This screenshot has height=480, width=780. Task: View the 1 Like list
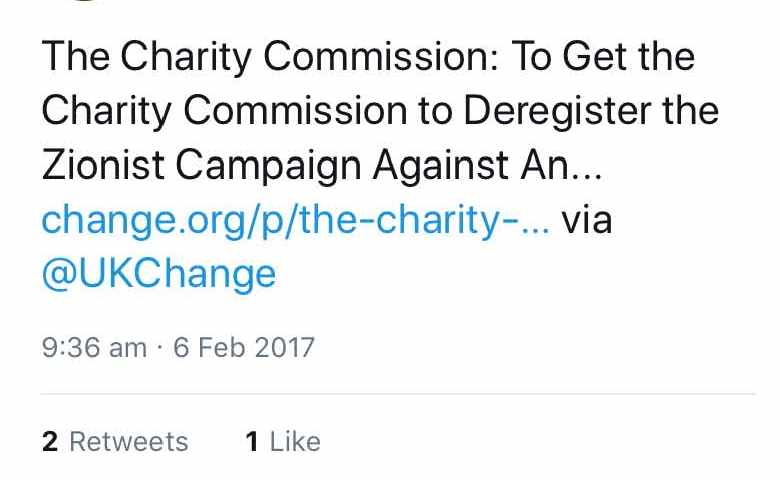pyautogui.click(x=283, y=442)
